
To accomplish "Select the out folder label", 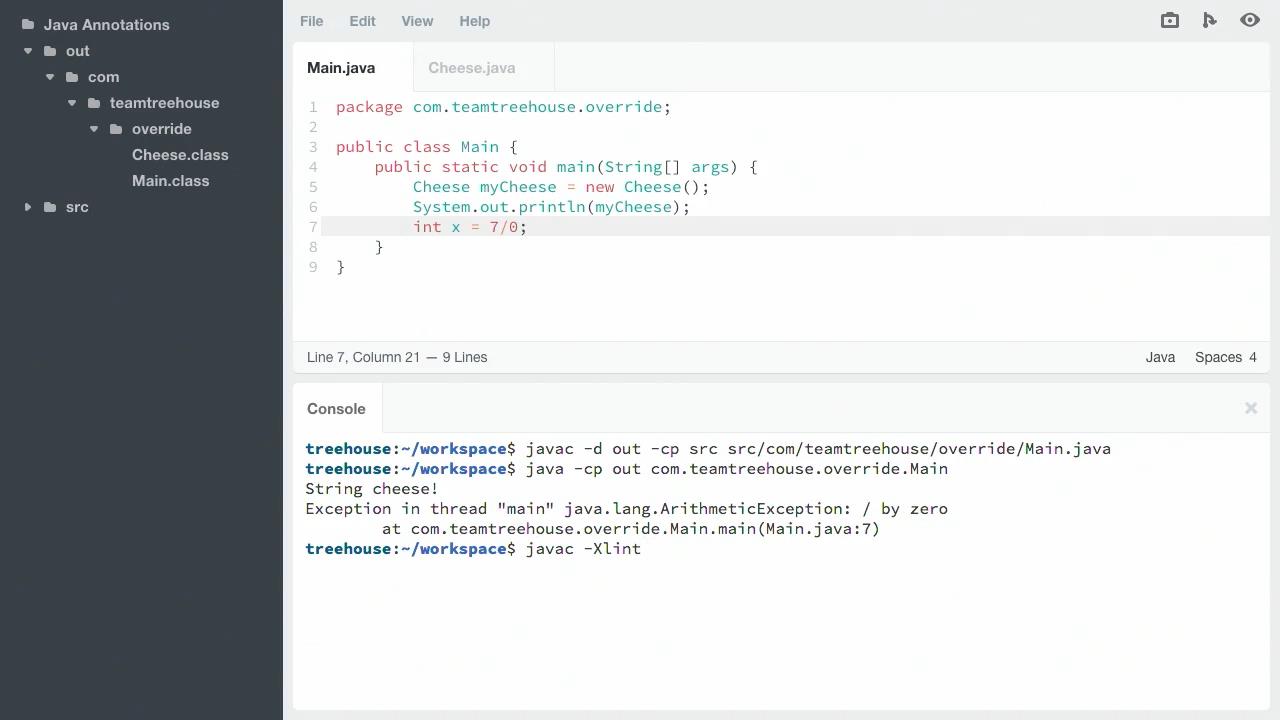I will (77, 51).
